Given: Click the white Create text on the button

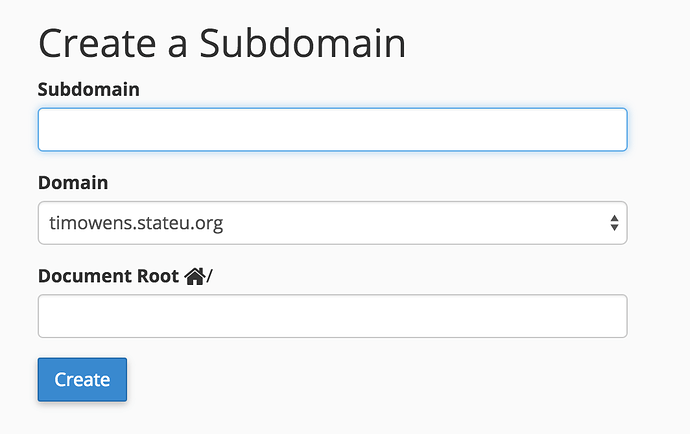Looking at the screenshot, I should (82, 379).
